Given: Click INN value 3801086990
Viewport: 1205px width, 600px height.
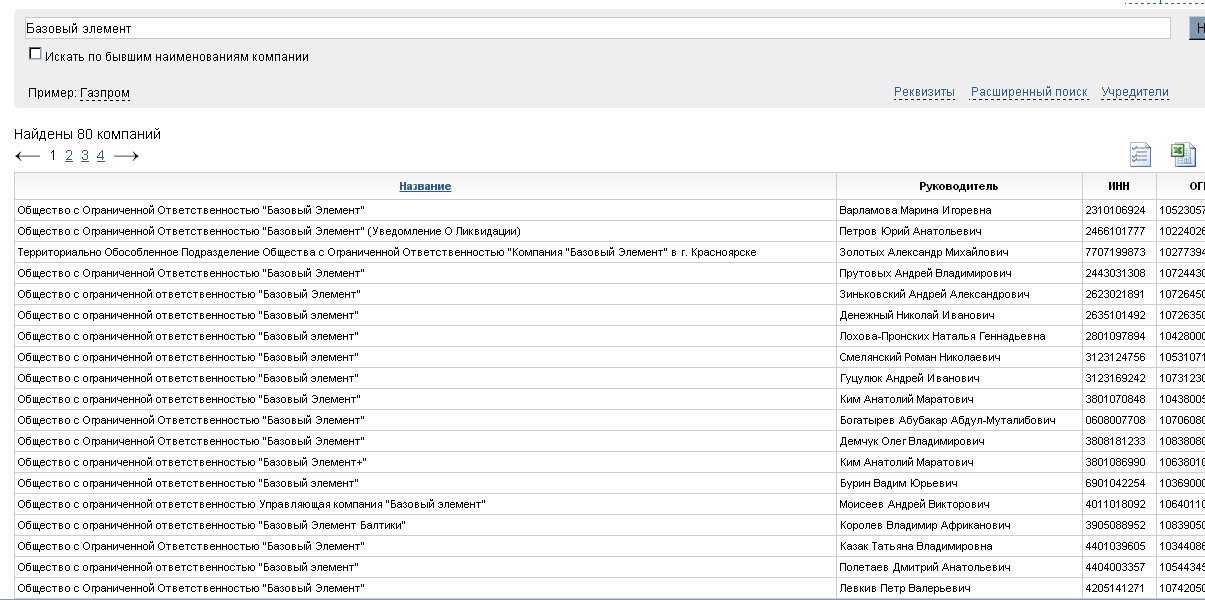Looking at the screenshot, I should 1115,462.
